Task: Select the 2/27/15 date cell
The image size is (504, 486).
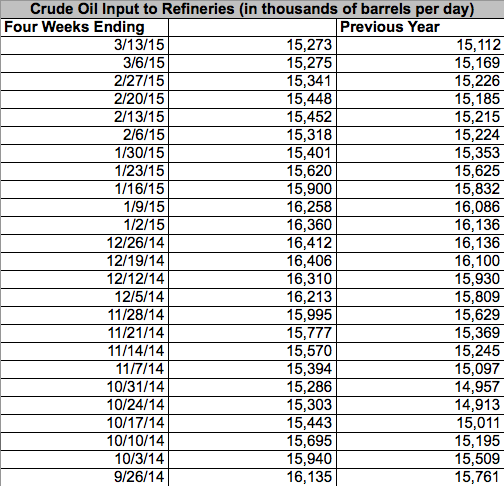Action: point(85,81)
